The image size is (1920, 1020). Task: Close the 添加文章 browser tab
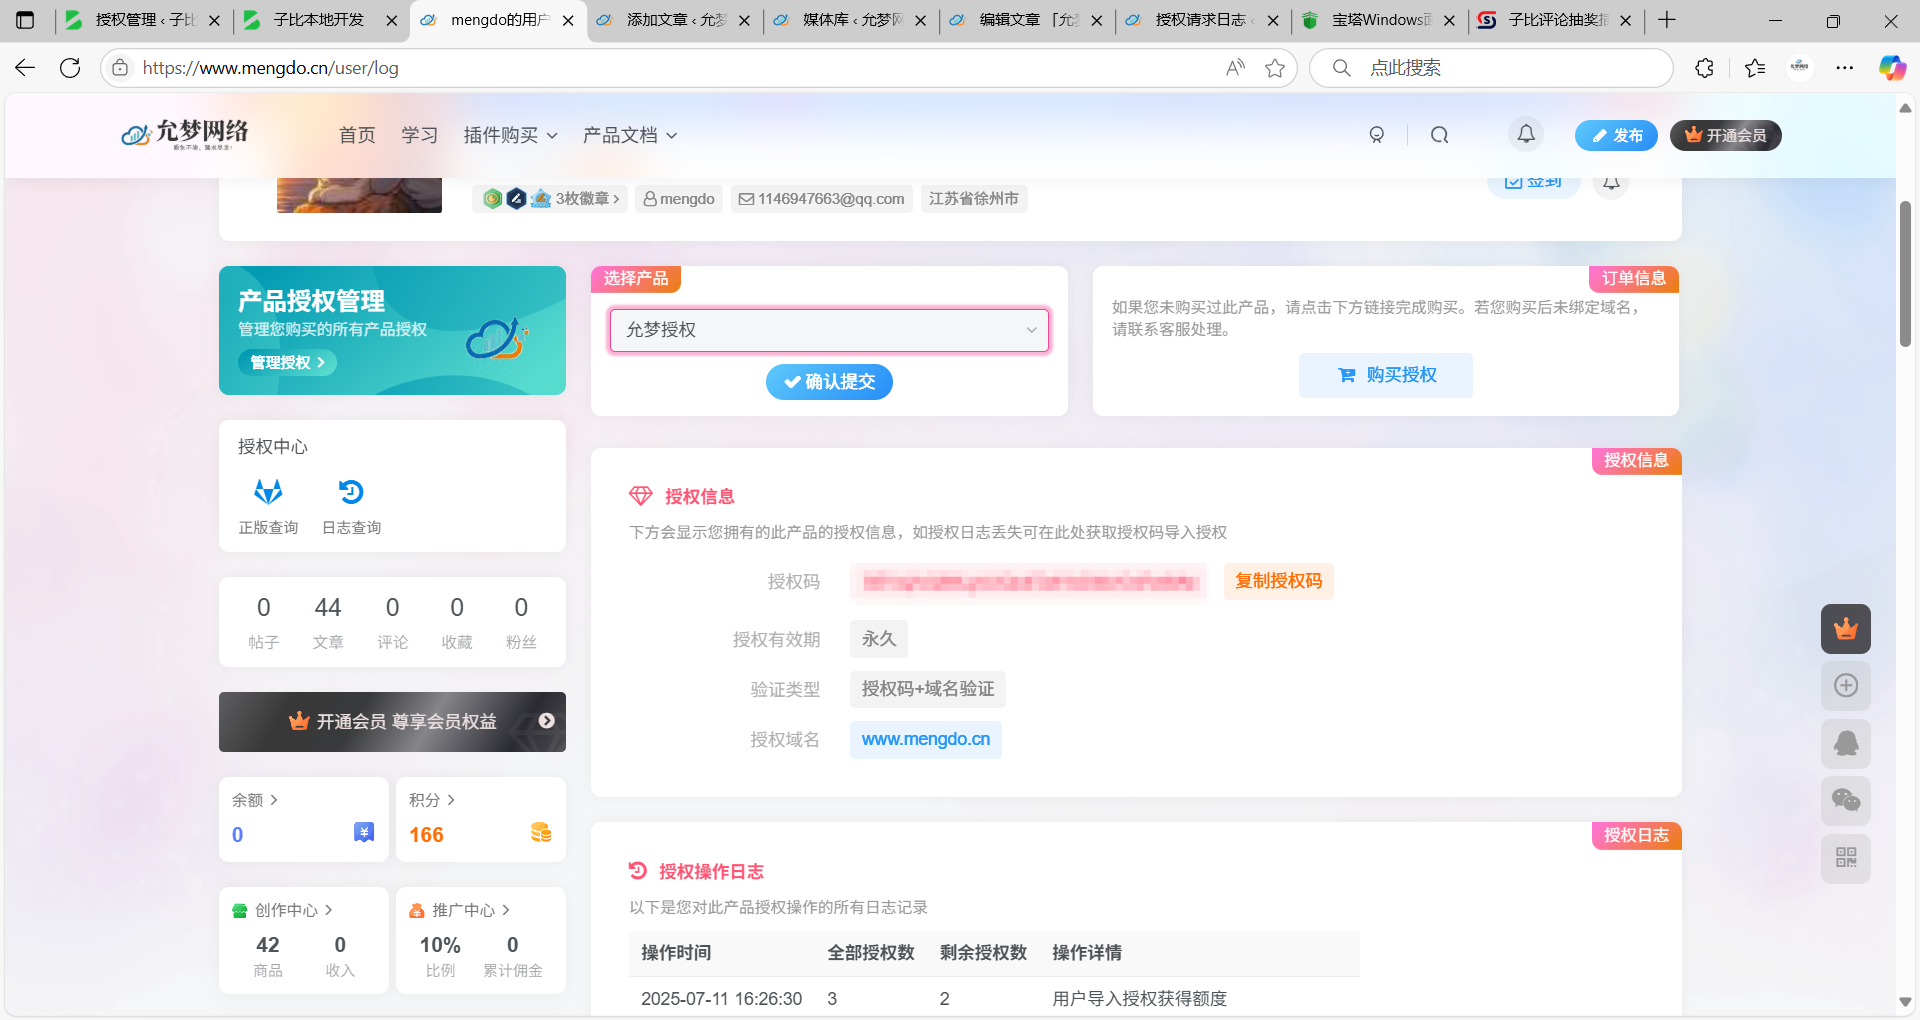click(744, 20)
